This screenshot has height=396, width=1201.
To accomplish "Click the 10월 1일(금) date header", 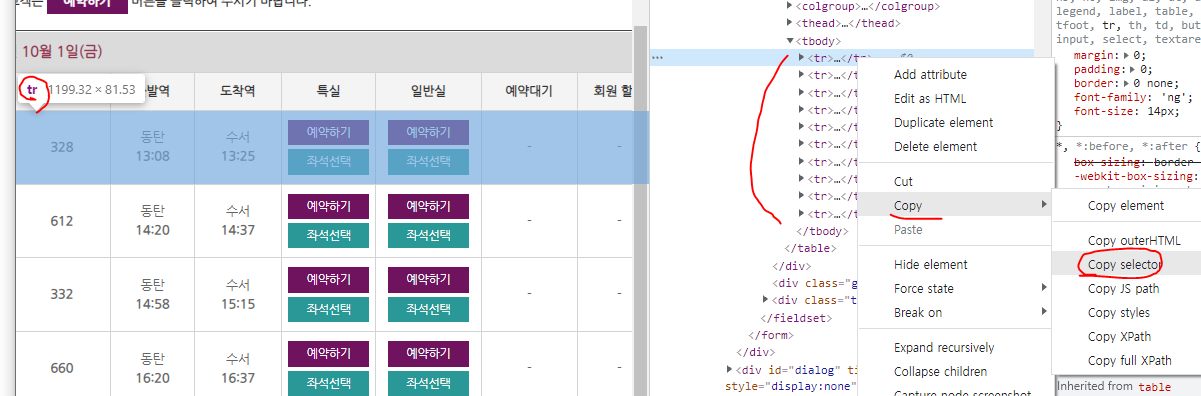I will [x=62, y=51].
